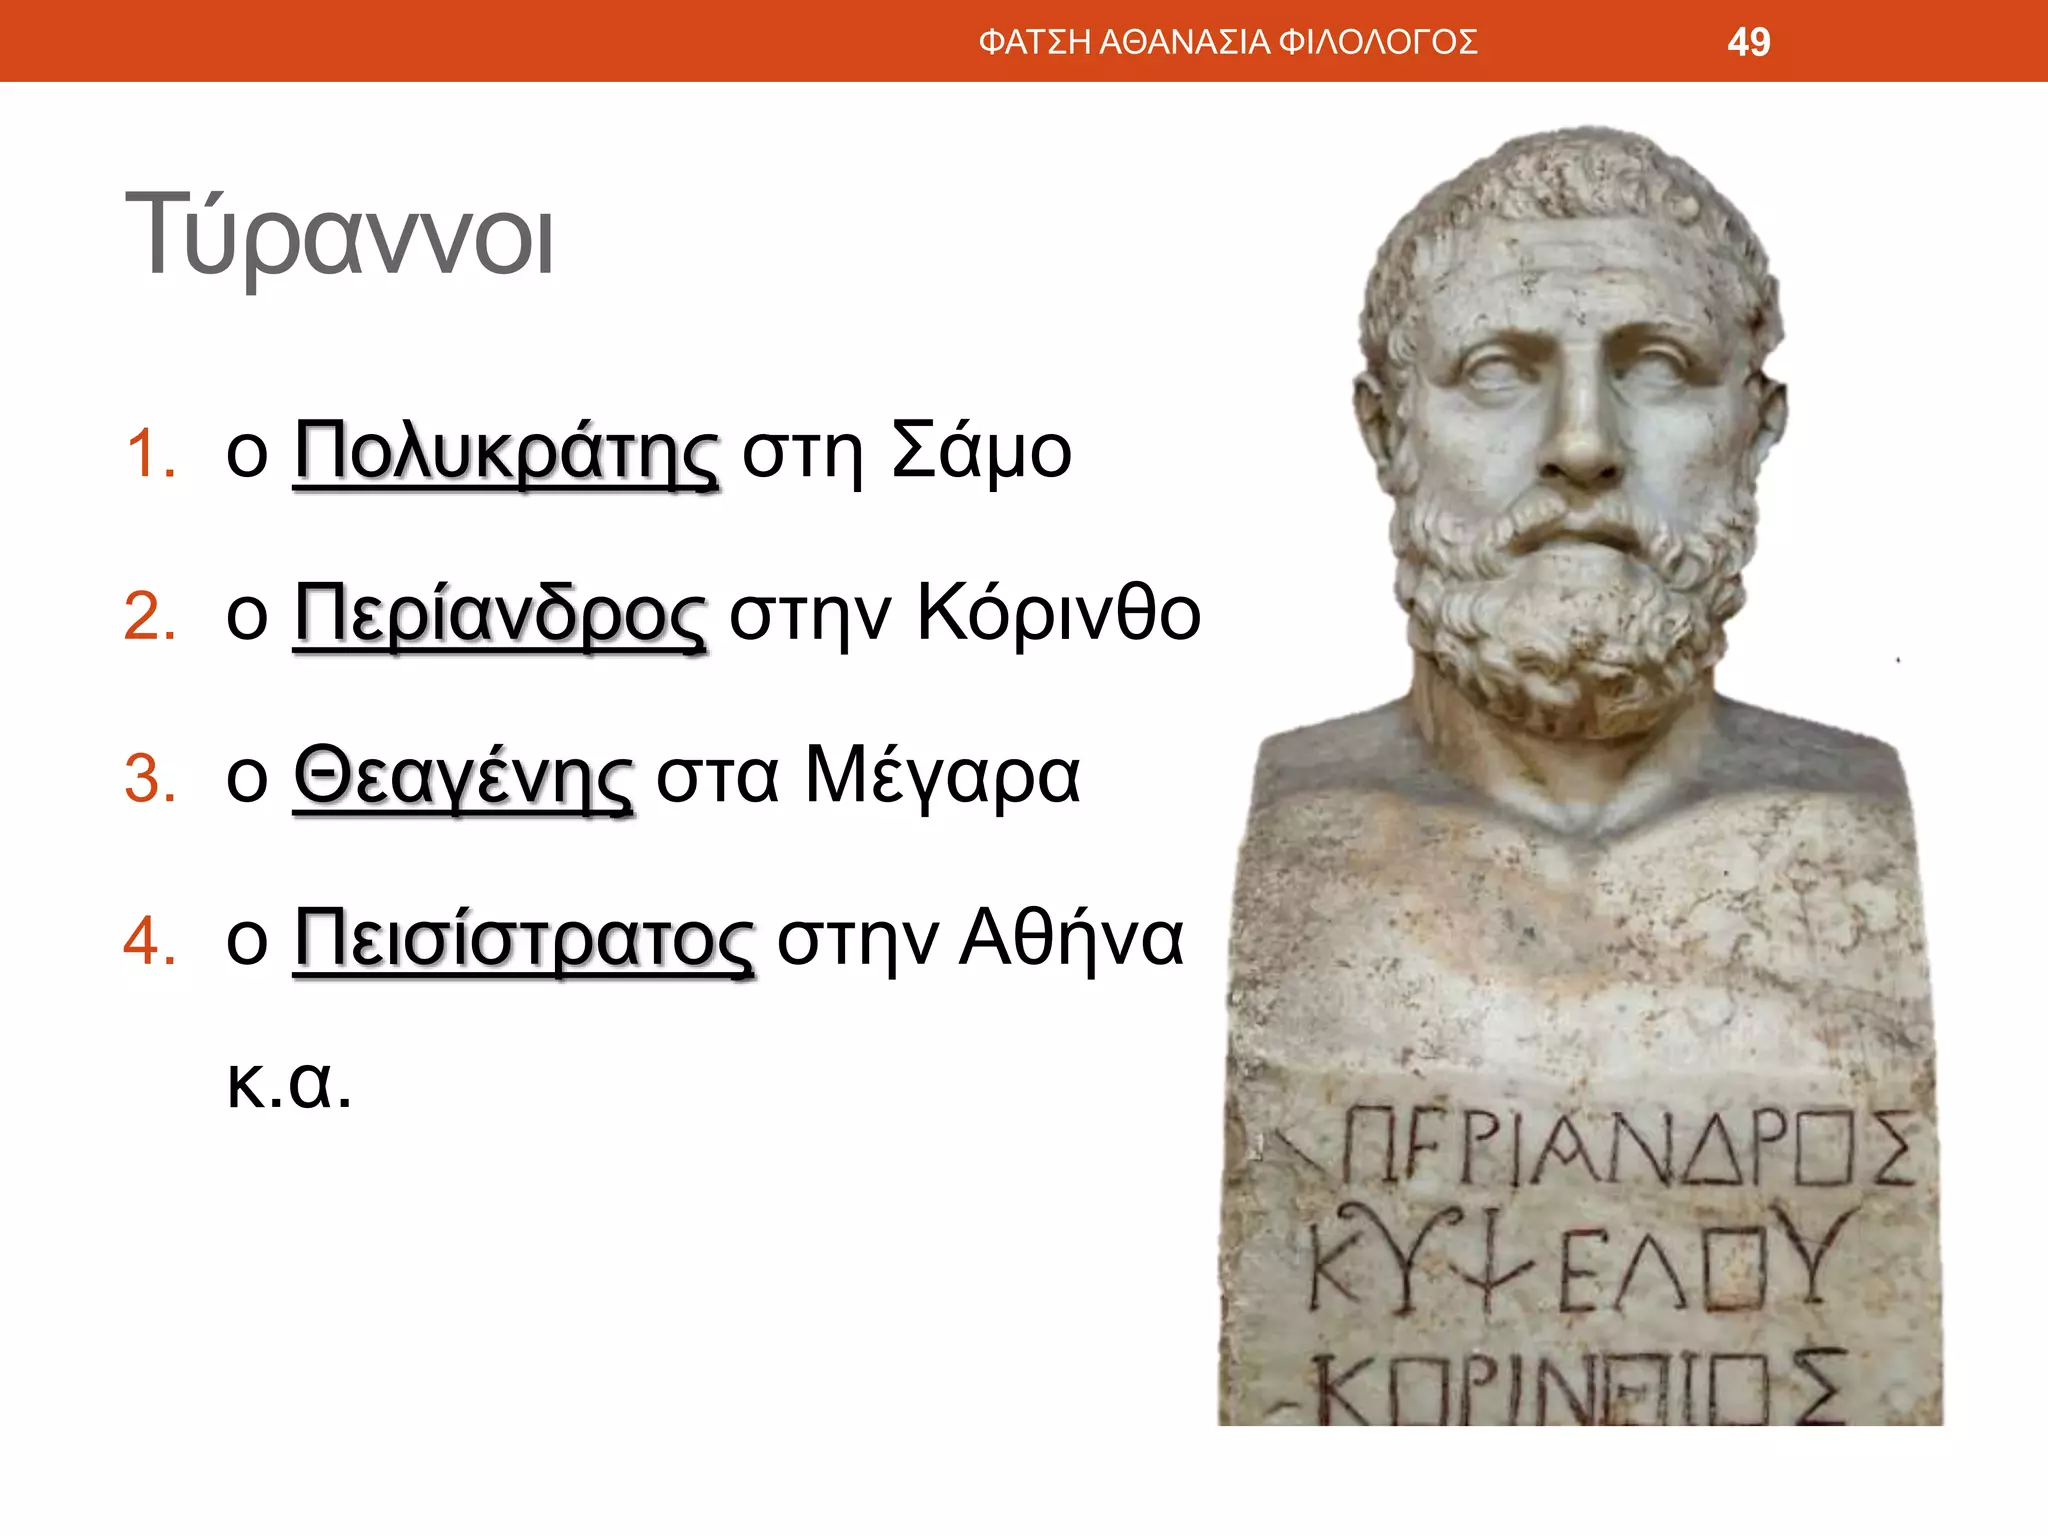Image resolution: width=2048 pixels, height=1536 pixels.
Task: Click the ΚΟΡΙΝΘΙΟΣ inscription on the bust
Action: (1580, 1388)
